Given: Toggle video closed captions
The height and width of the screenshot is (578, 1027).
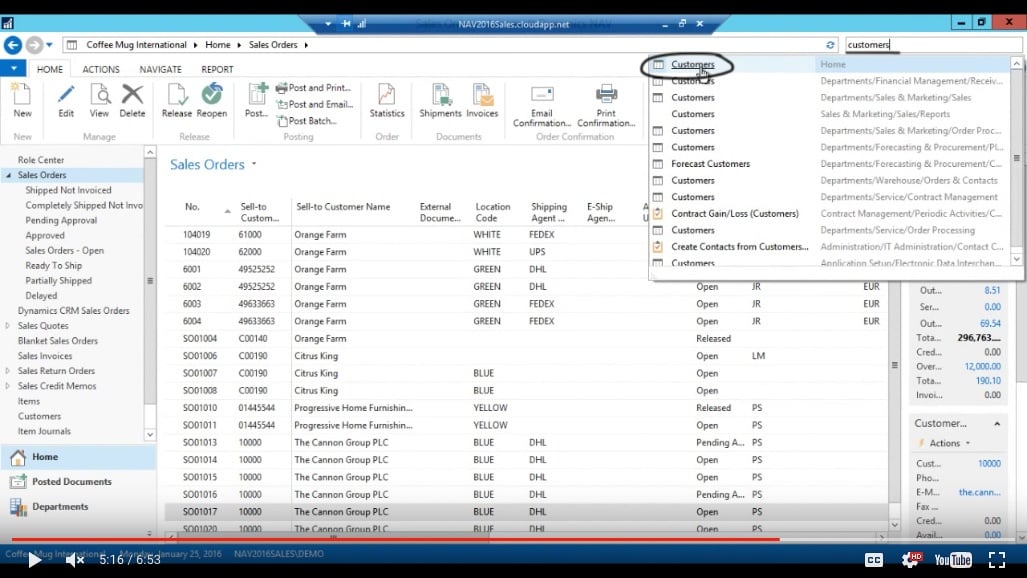Looking at the screenshot, I should pyautogui.click(x=874, y=560).
